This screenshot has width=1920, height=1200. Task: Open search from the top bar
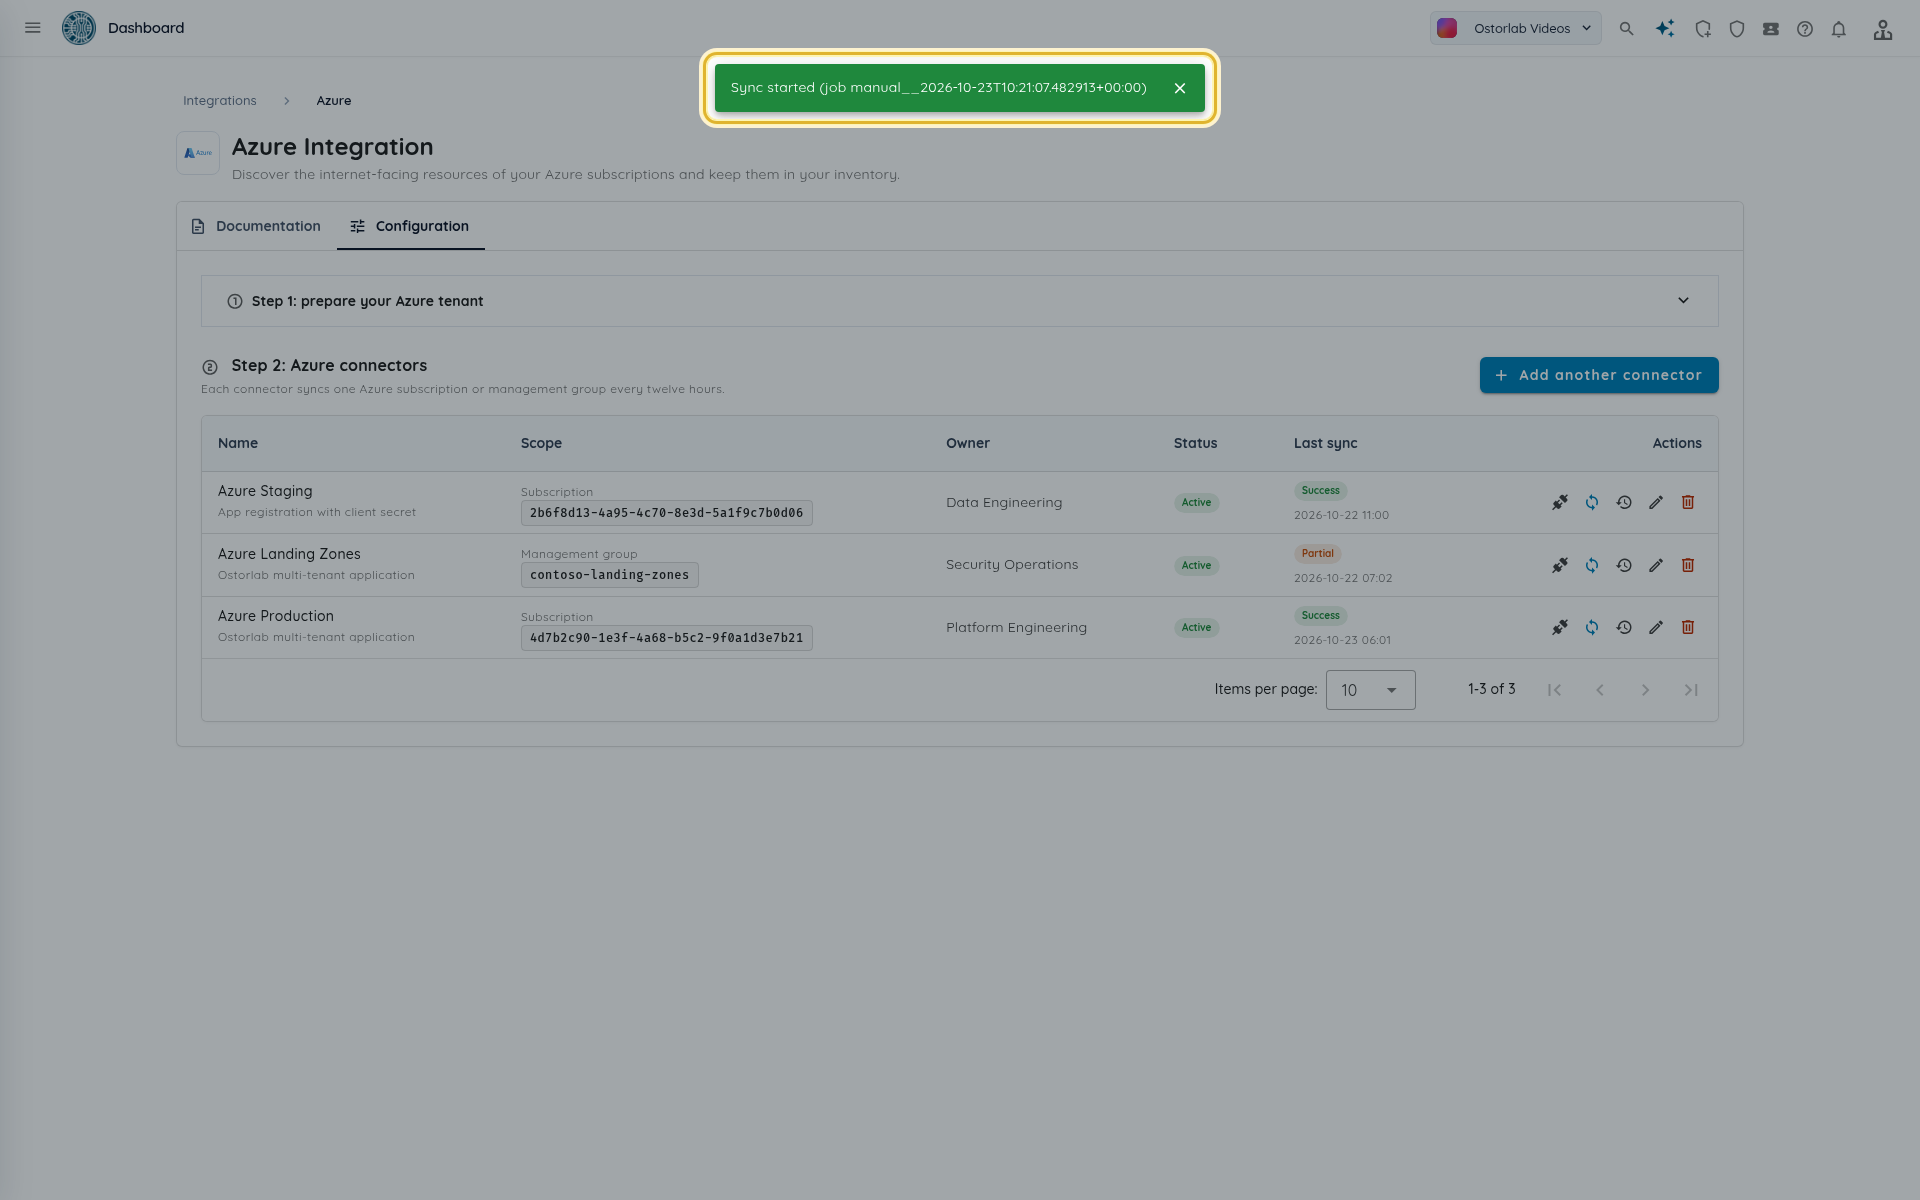(1627, 29)
